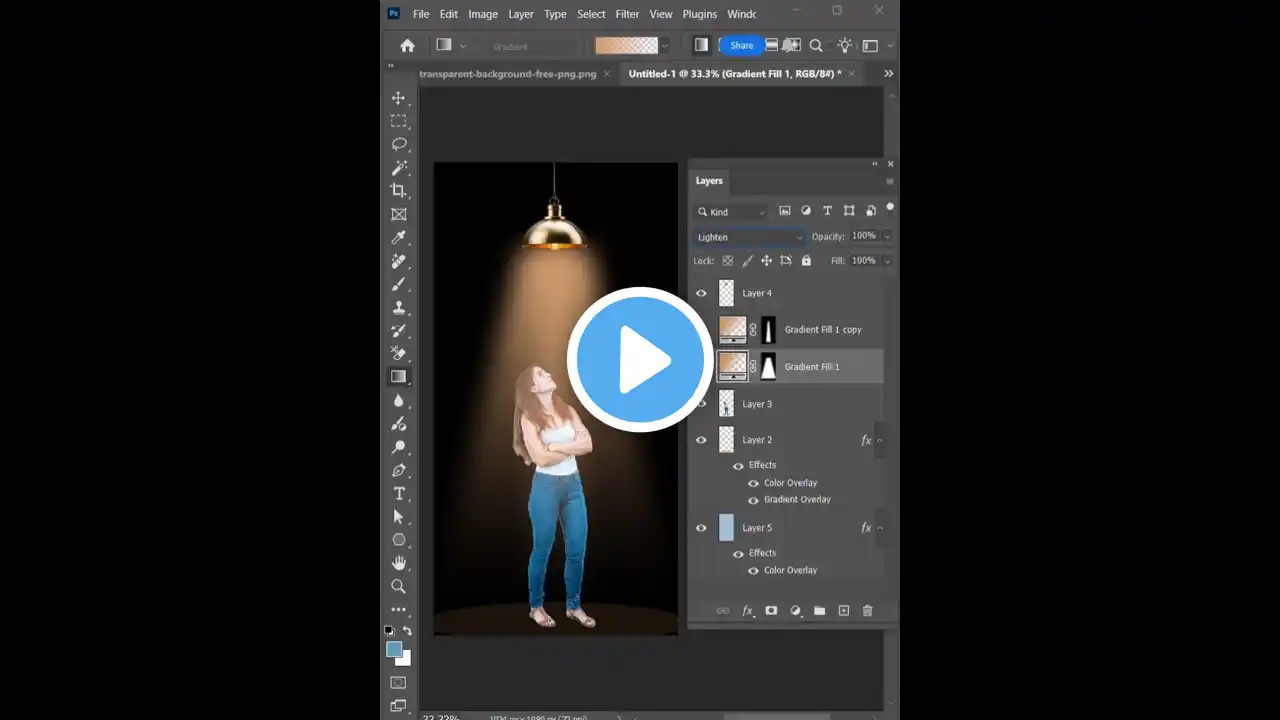Select the Lasso tool
The image size is (1280, 720).
click(398, 144)
